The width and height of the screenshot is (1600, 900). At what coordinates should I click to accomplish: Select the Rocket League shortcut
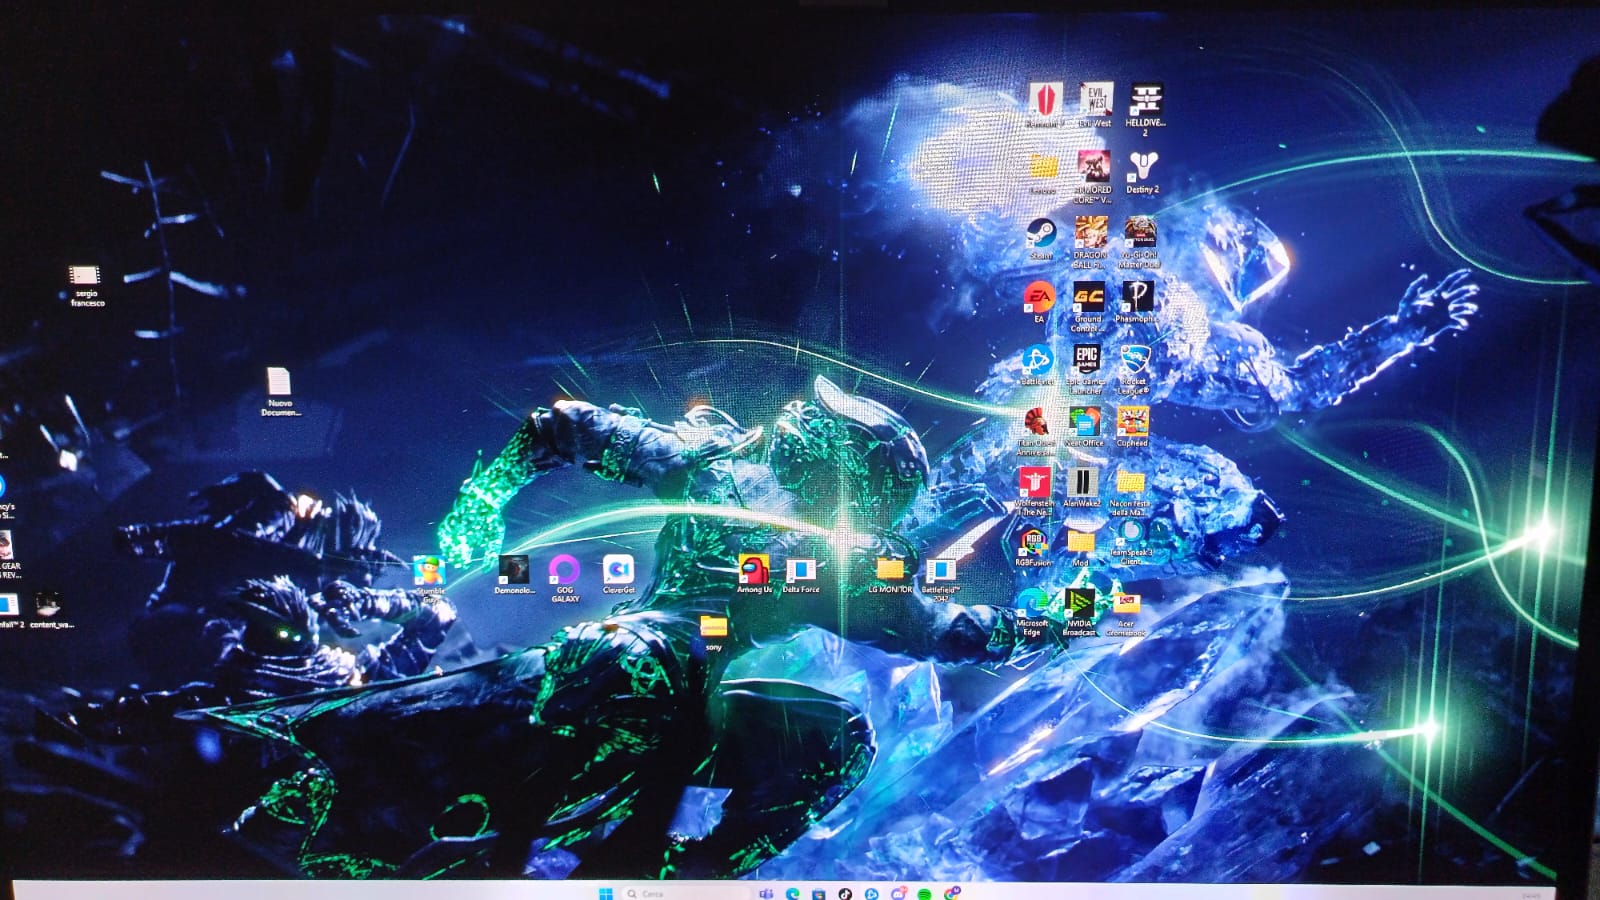click(x=1134, y=360)
